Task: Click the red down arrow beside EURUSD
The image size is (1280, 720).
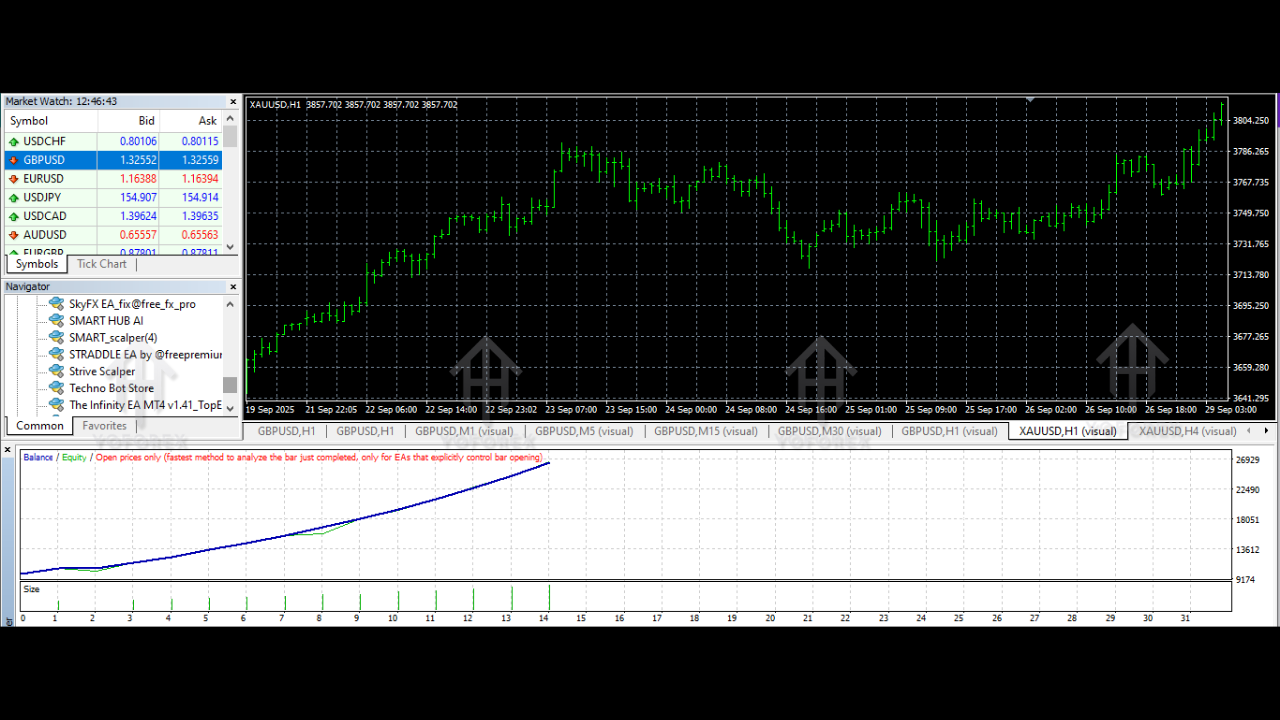Action: (x=14, y=179)
